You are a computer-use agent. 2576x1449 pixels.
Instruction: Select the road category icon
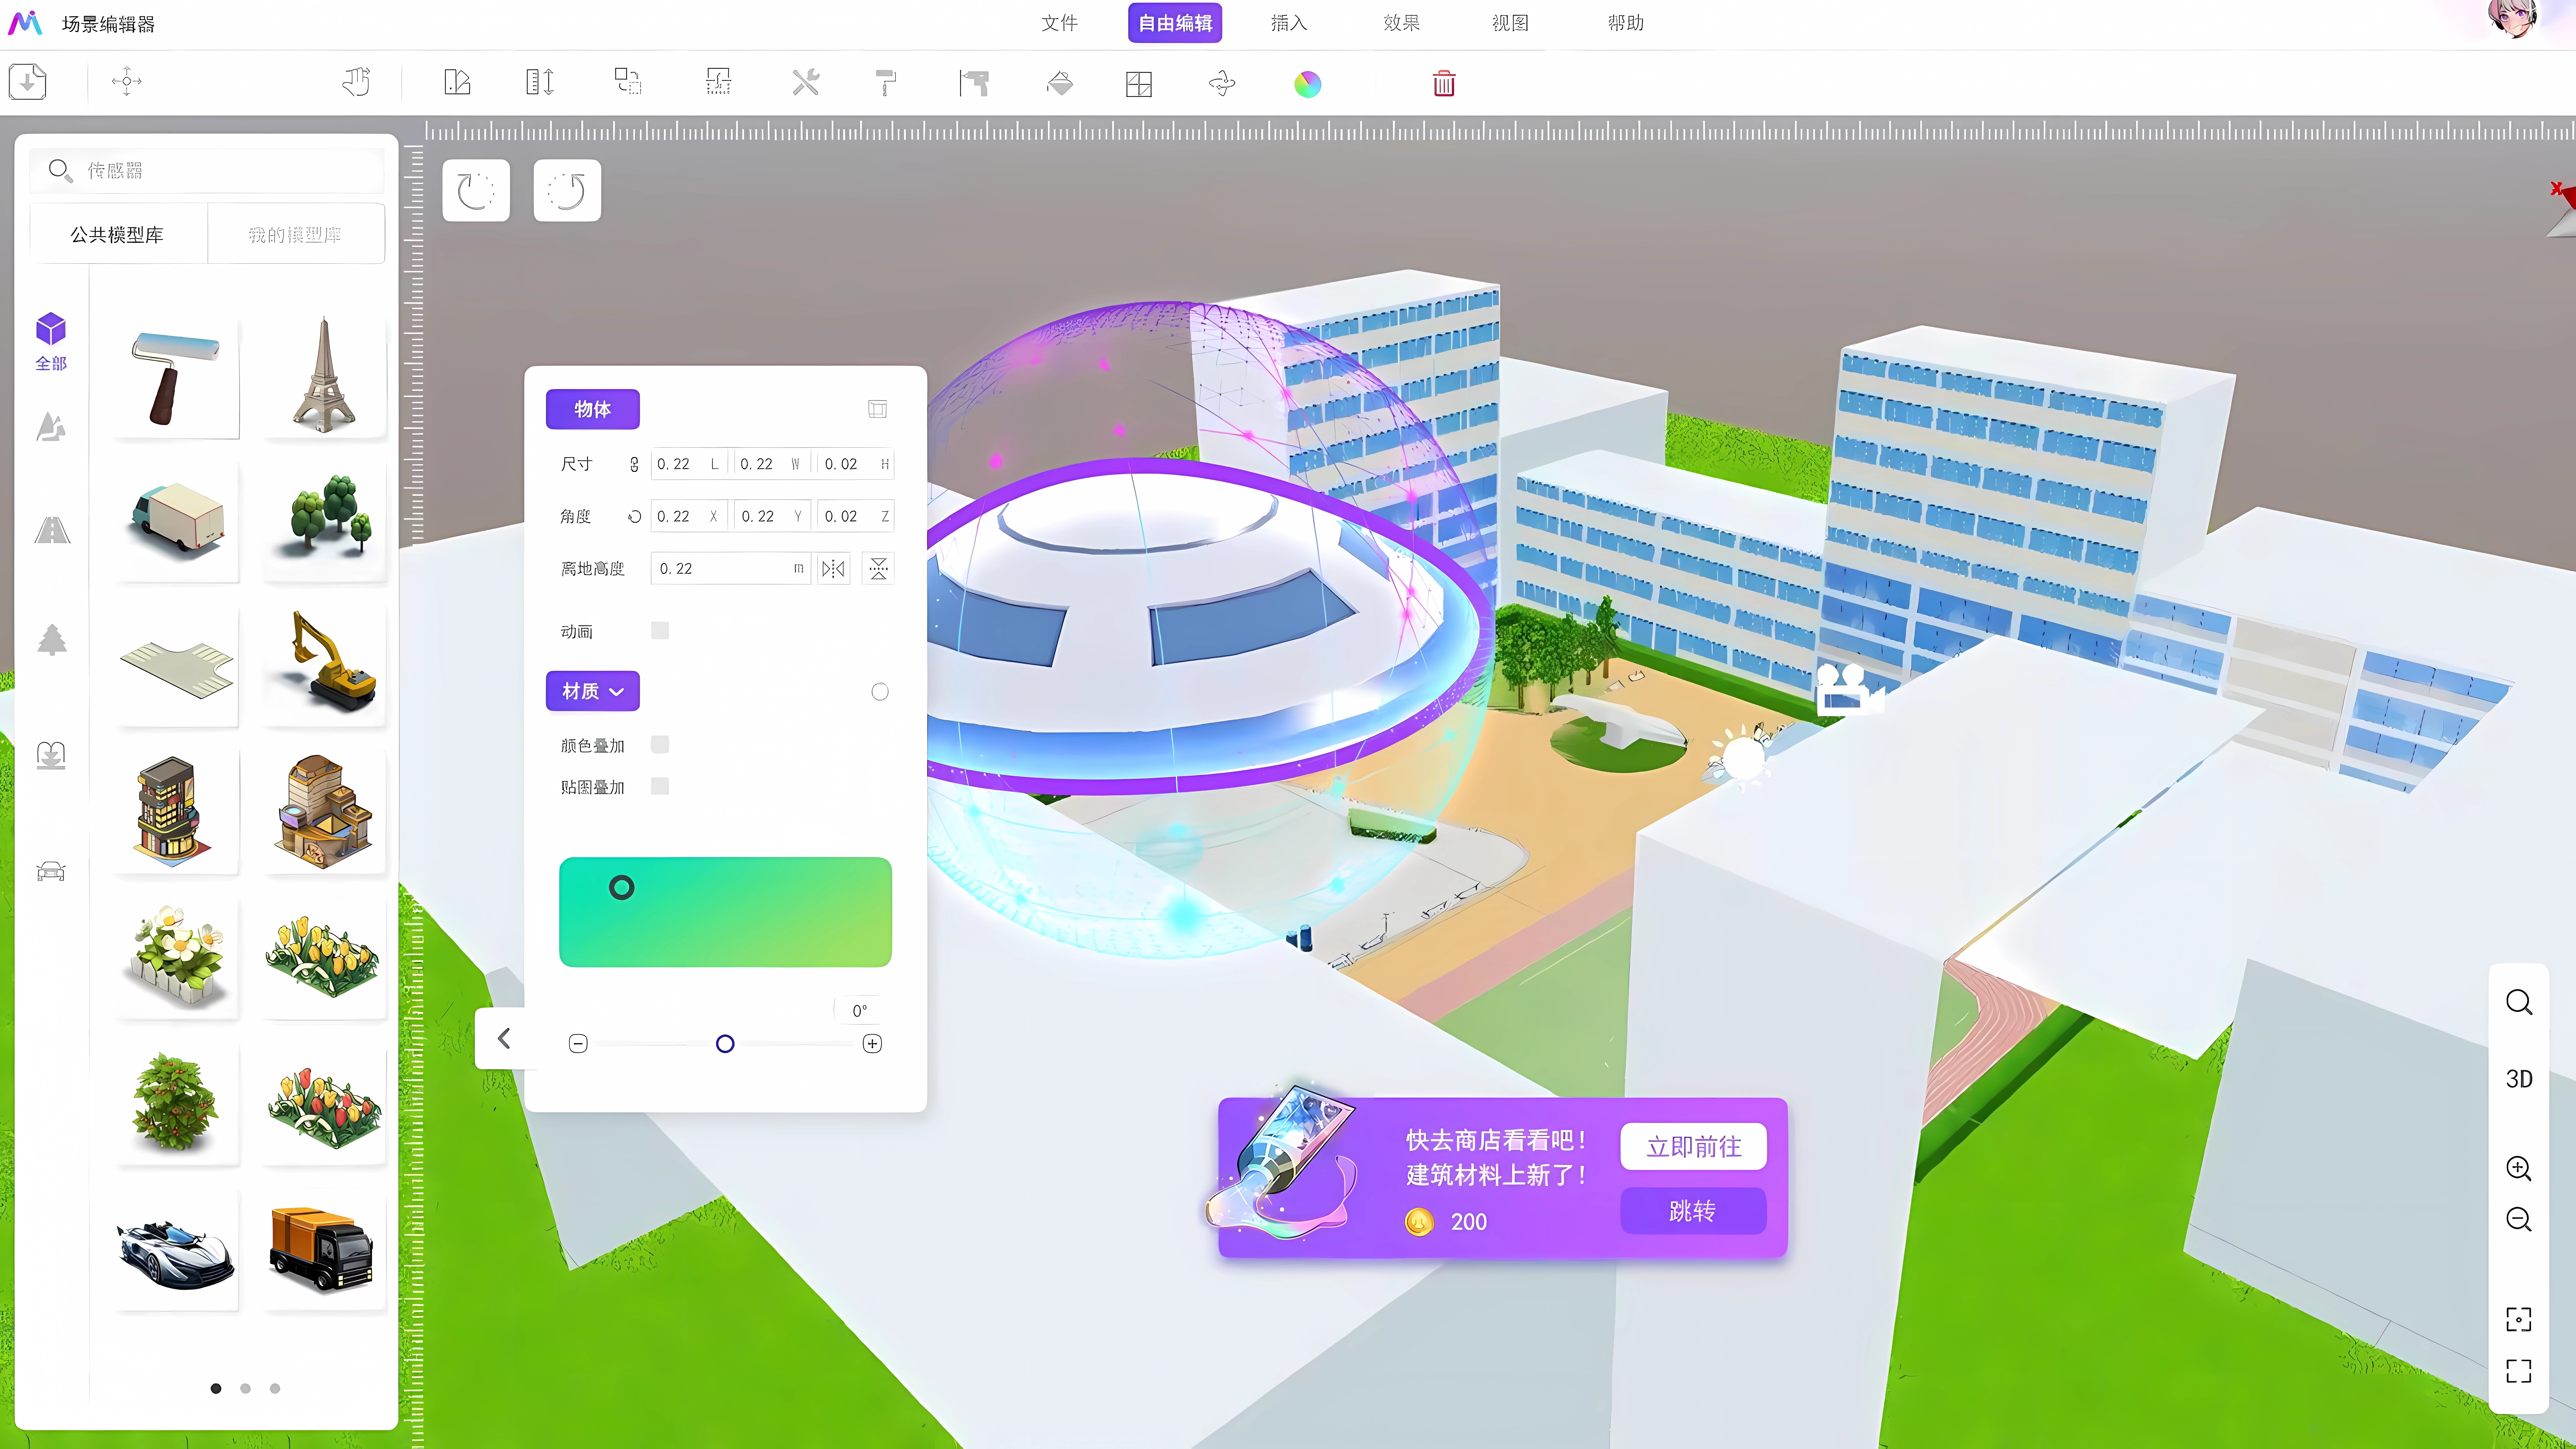click(52, 530)
